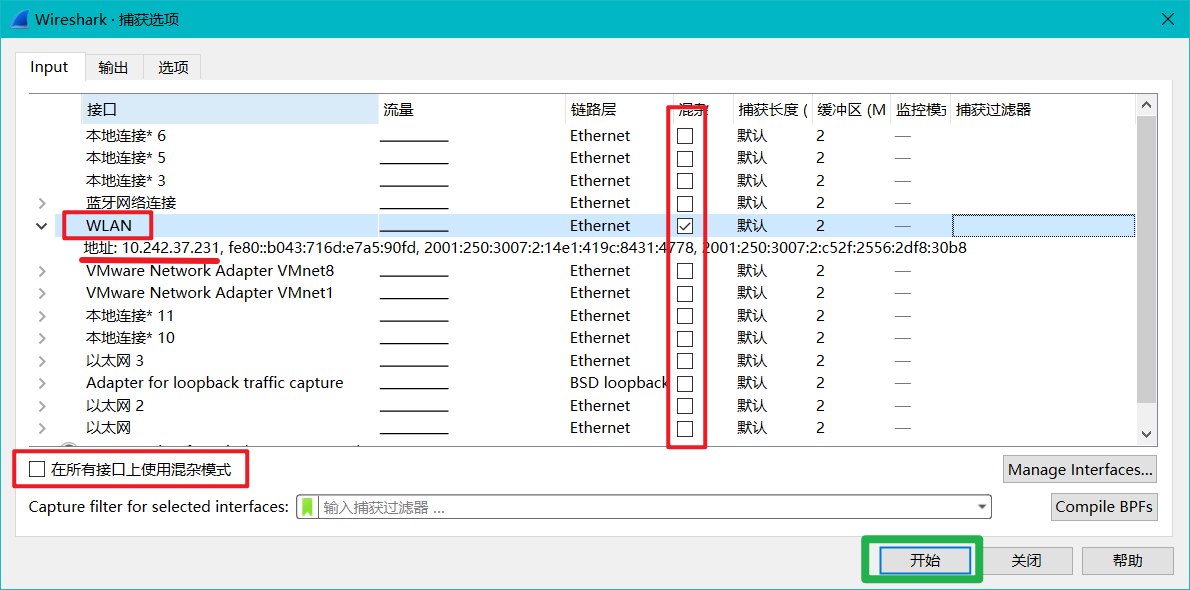Click the Wireshark shark fin title icon
The image size is (1190, 590).
point(18,19)
